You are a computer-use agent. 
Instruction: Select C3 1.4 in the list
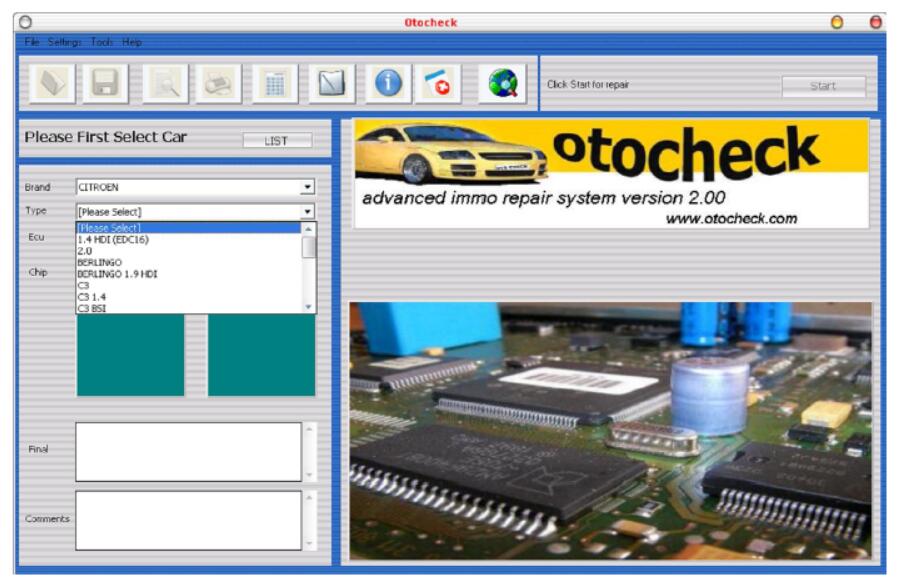click(188, 297)
